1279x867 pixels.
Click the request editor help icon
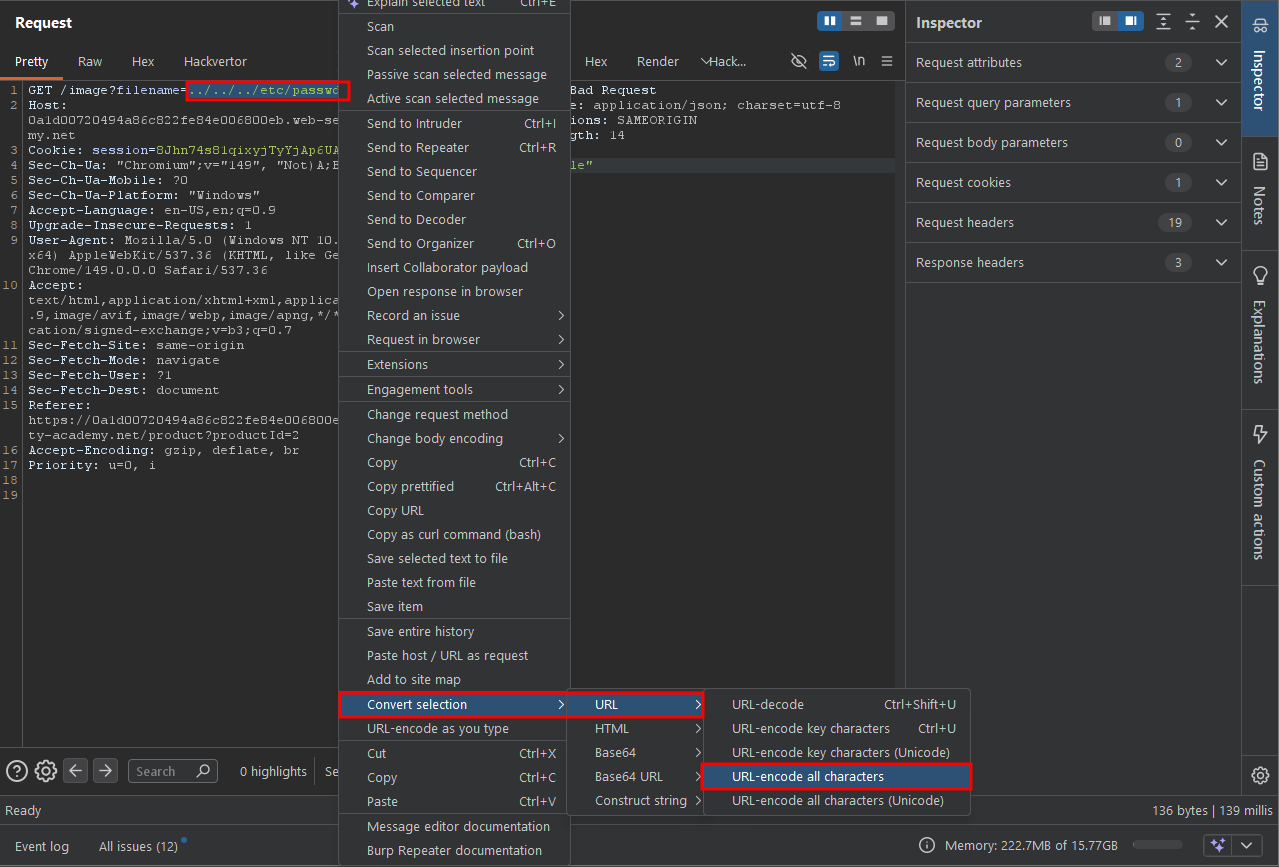pyautogui.click(x=17, y=771)
